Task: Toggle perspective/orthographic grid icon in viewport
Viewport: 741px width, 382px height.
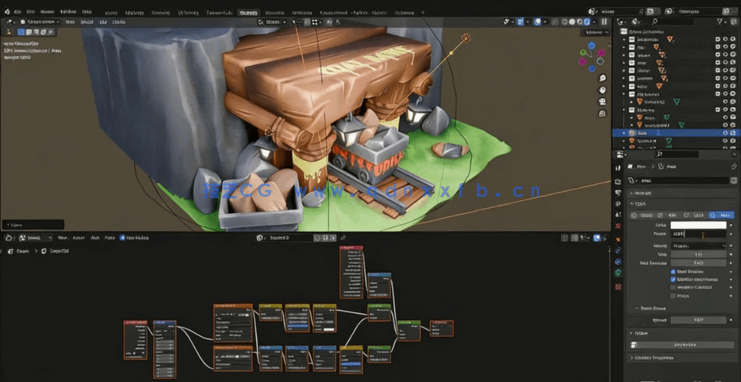Action: click(603, 113)
